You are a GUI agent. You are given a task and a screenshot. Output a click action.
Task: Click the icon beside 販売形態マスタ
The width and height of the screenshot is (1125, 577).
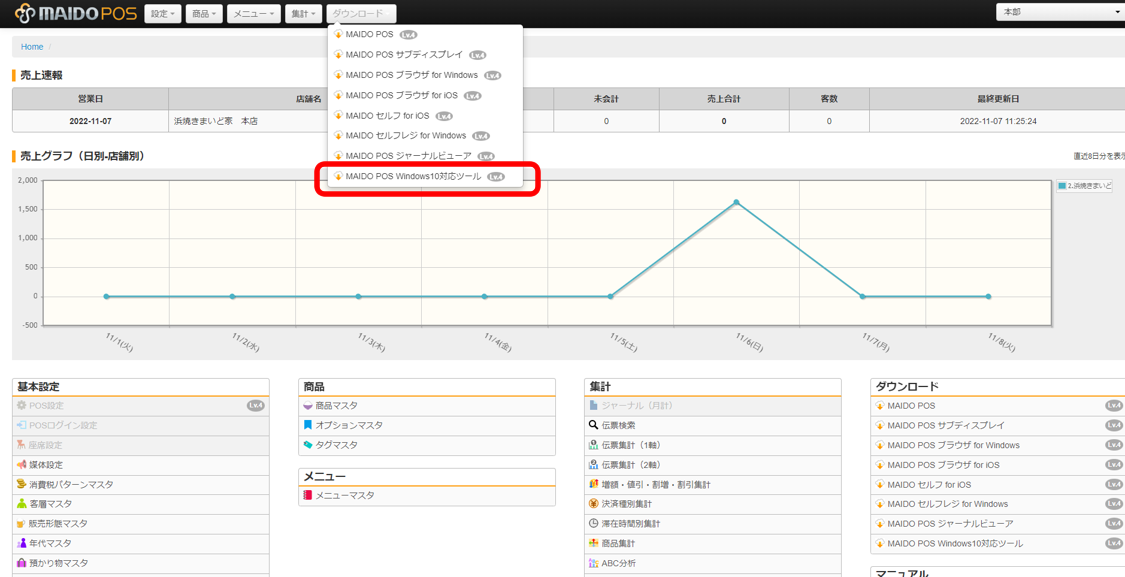pyautogui.click(x=21, y=524)
